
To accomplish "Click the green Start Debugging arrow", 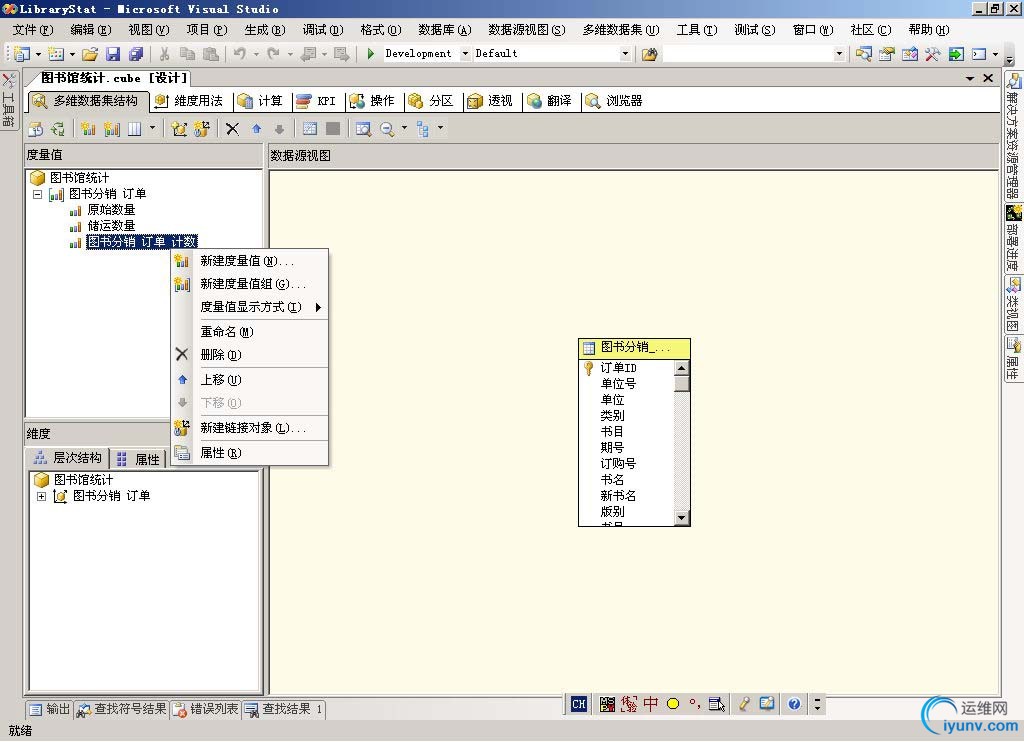I will (x=370, y=54).
